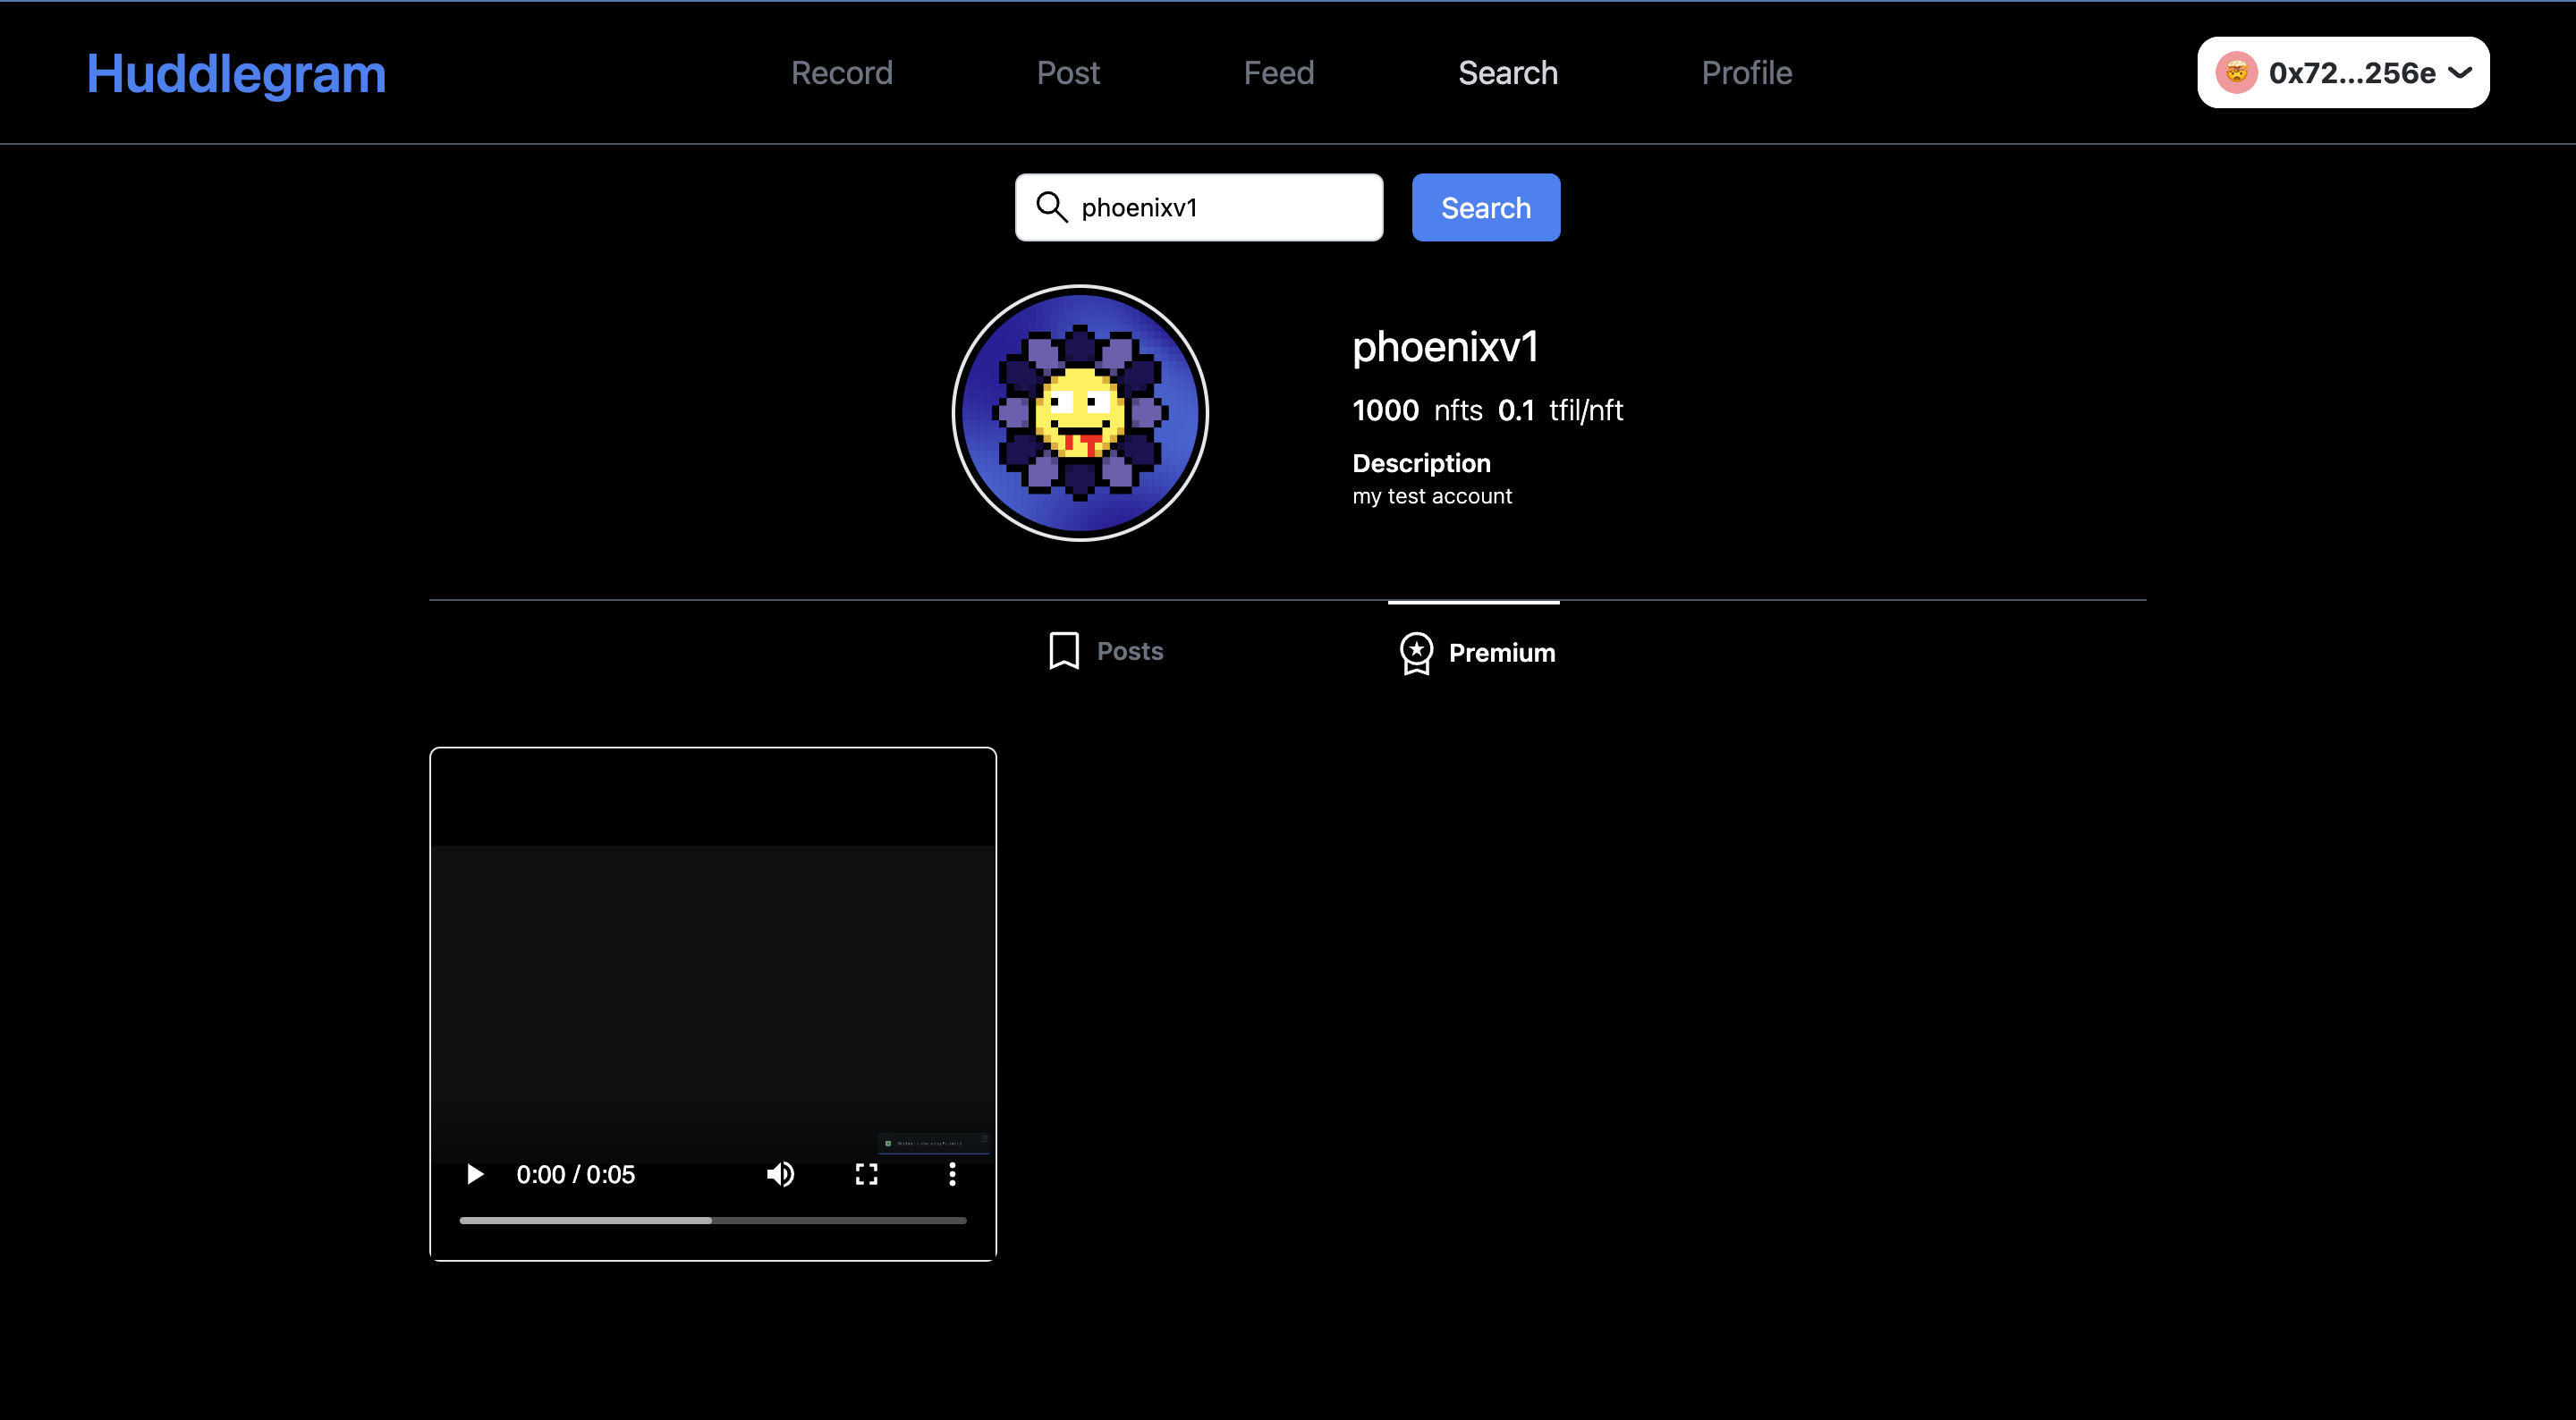Select the Premium tab label
The width and height of the screenshot is (2576, 1420).
1501,653
